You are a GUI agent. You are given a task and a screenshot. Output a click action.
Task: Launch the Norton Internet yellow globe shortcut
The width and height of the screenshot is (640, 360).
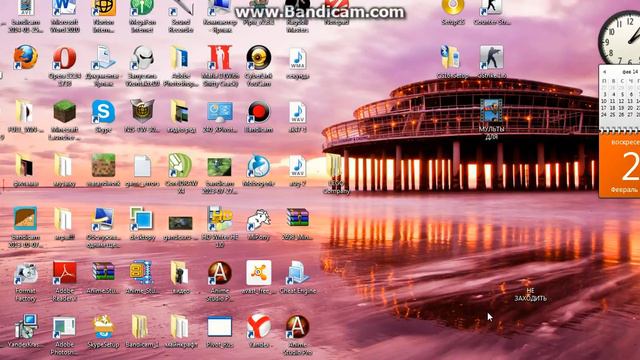point(103,8)
